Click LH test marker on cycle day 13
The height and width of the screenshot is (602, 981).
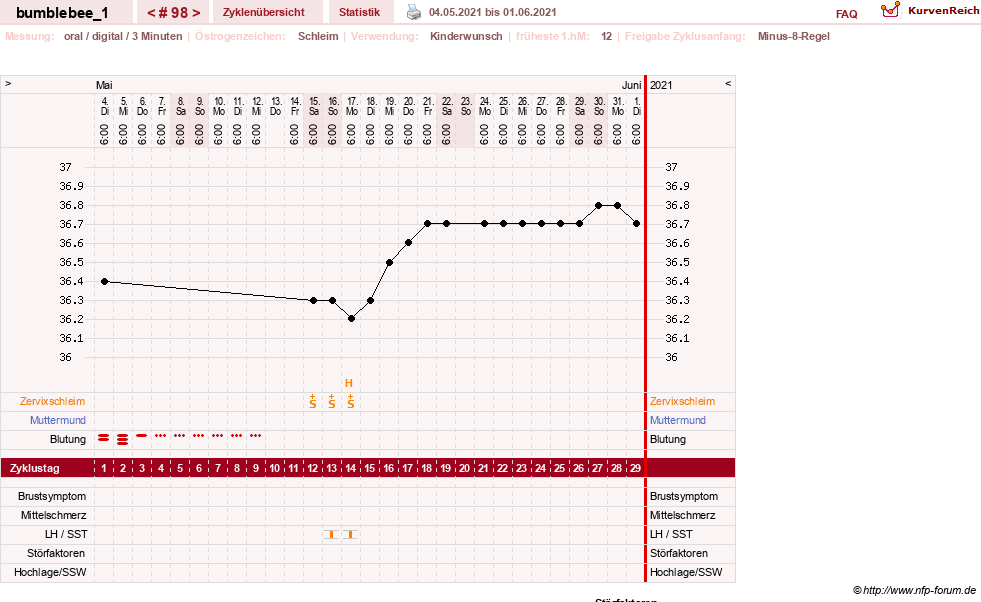pos(332,534)
